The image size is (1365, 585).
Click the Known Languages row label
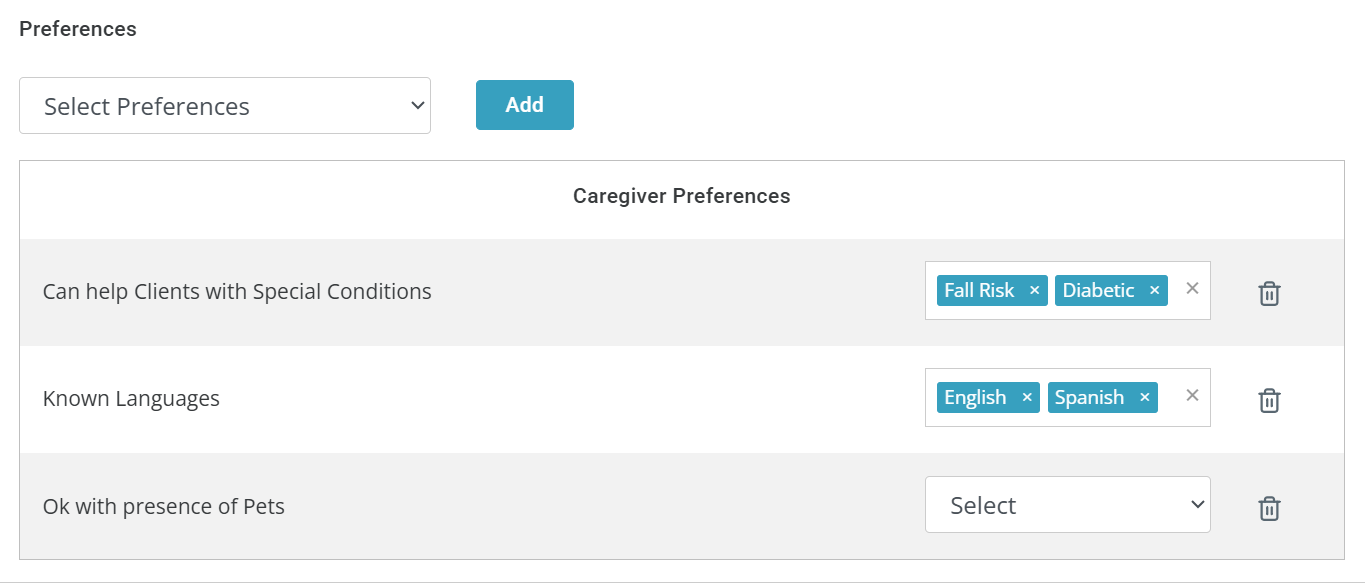coord(131,398)
